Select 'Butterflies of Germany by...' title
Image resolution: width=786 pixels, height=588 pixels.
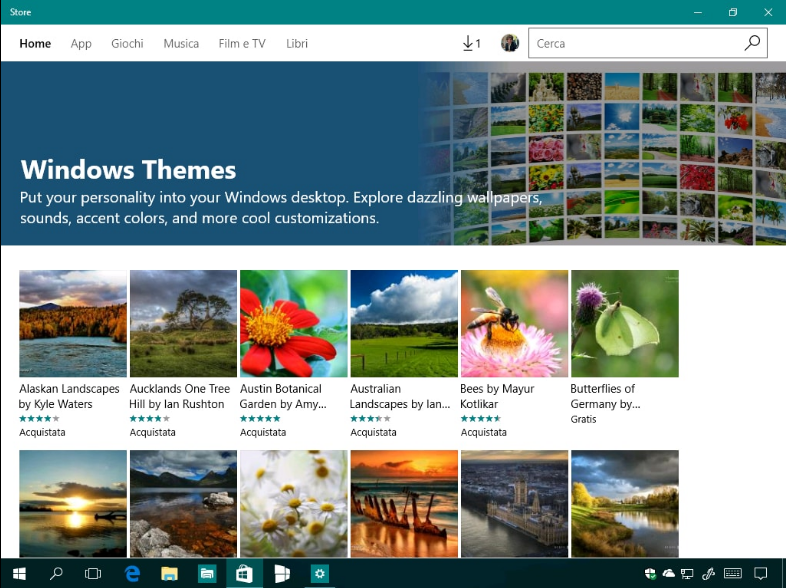click(606, 396)
